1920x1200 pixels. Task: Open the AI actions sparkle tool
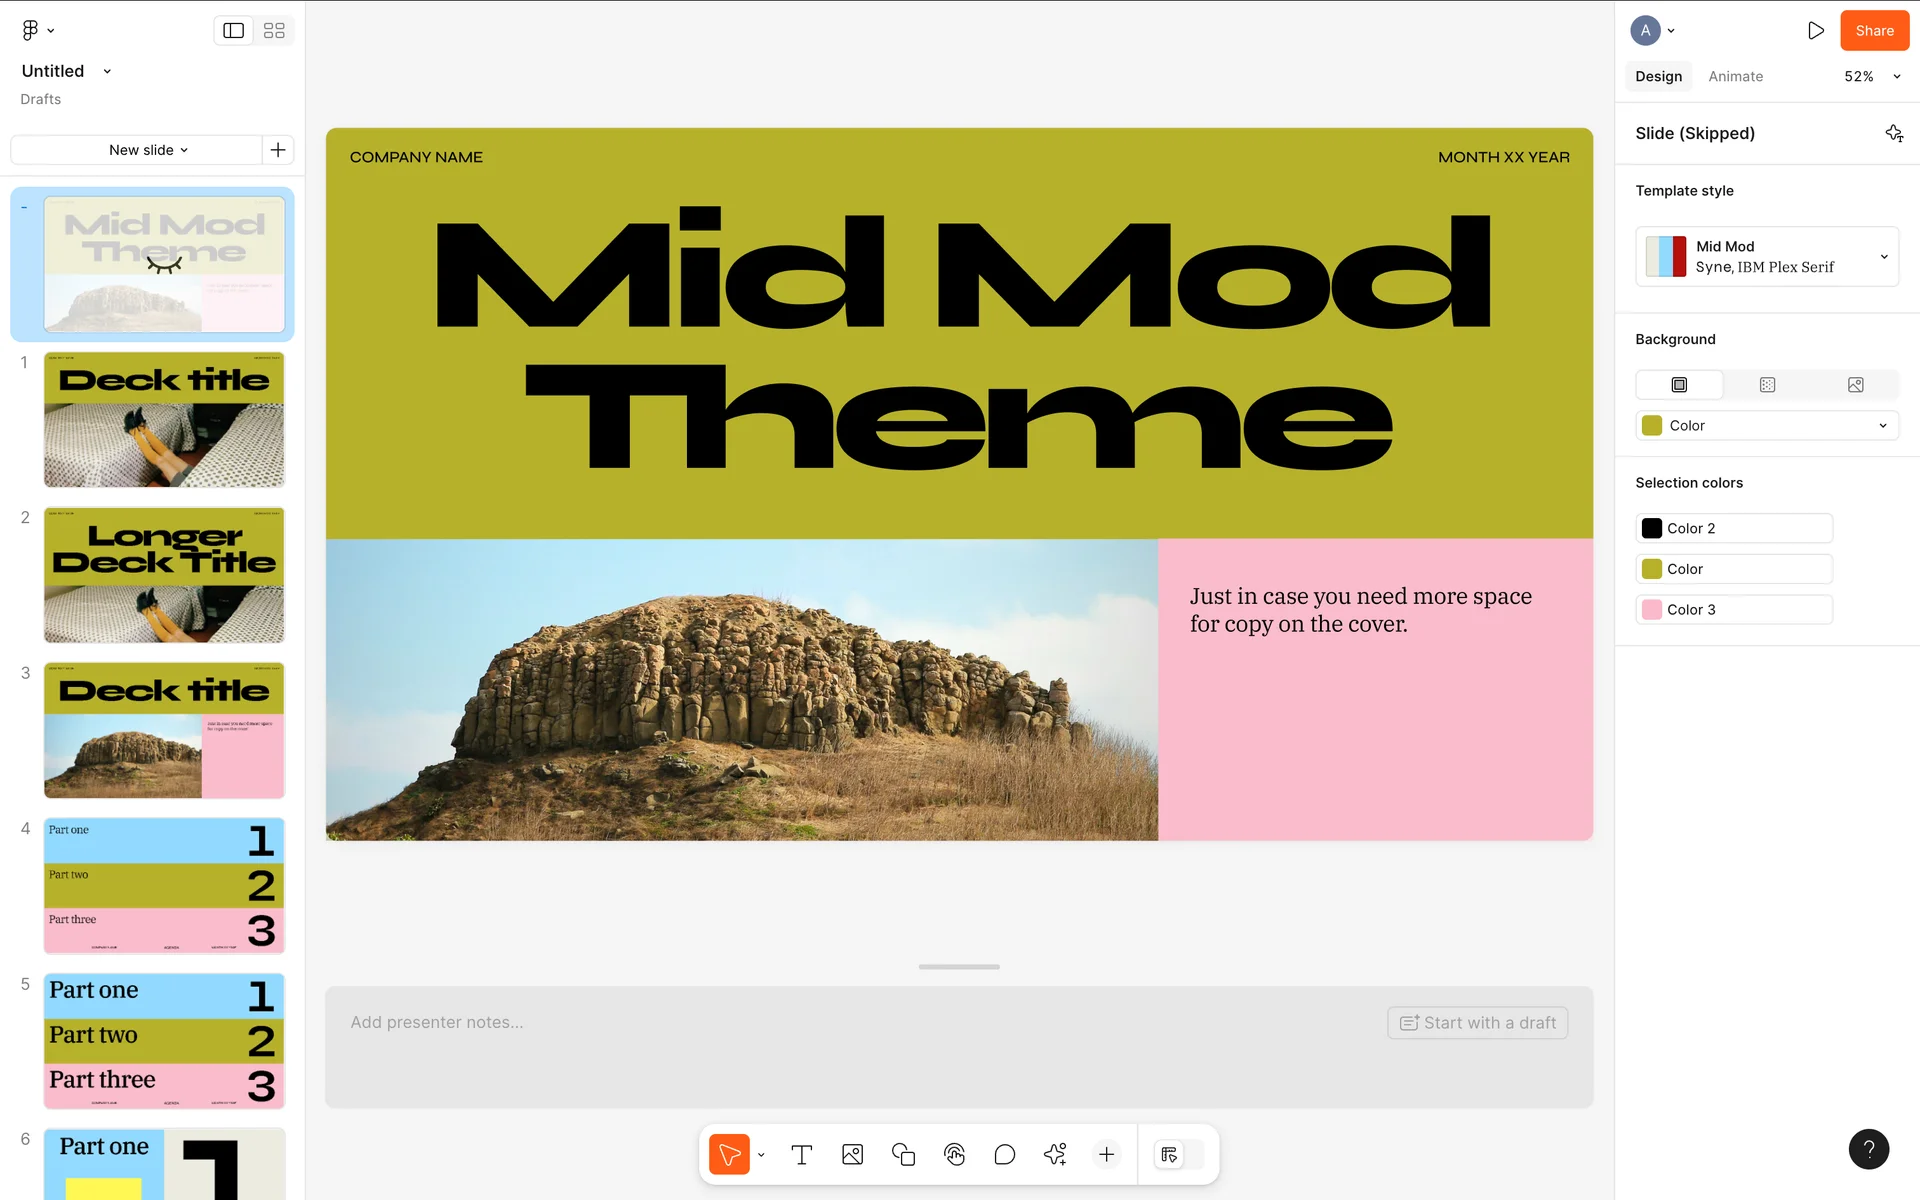[1055, 1155]
